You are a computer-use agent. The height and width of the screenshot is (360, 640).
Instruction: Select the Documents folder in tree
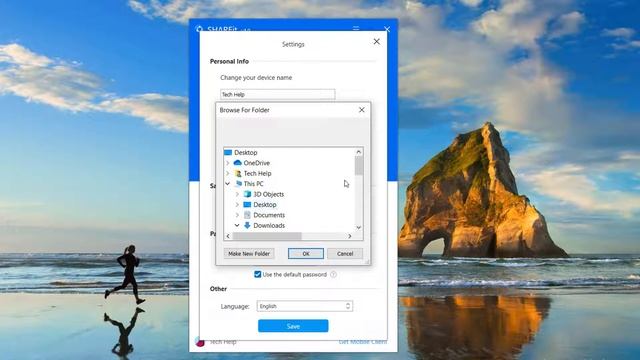(x=269, y=215)
